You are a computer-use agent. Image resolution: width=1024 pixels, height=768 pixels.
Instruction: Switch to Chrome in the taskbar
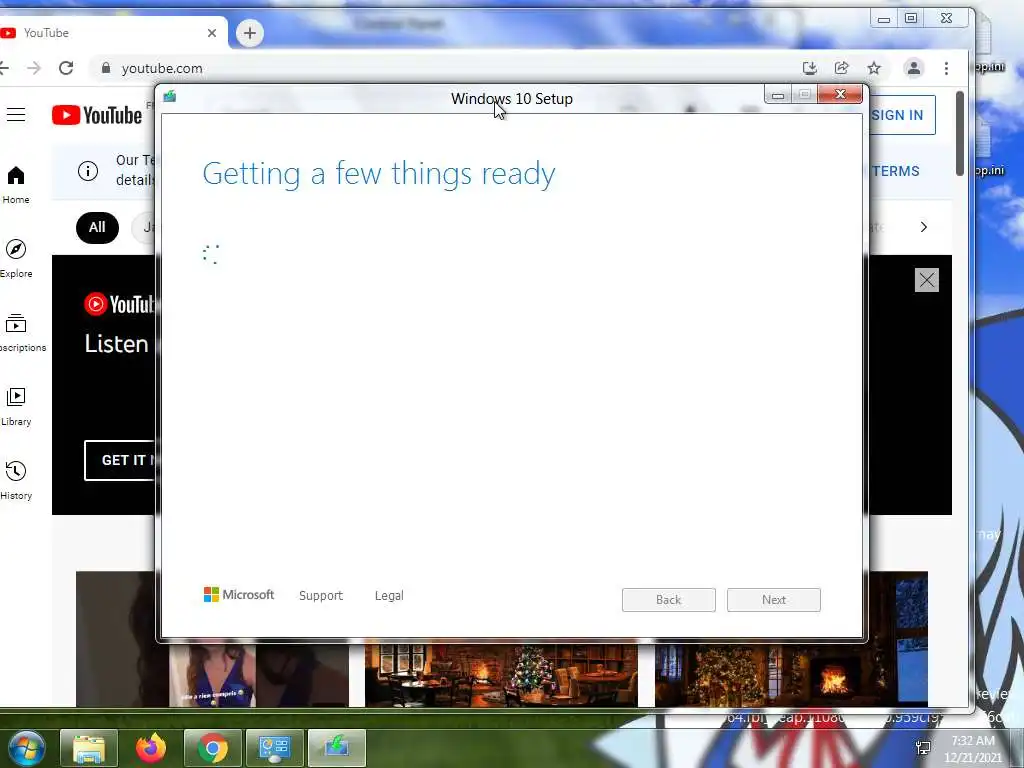click(212, 748)
